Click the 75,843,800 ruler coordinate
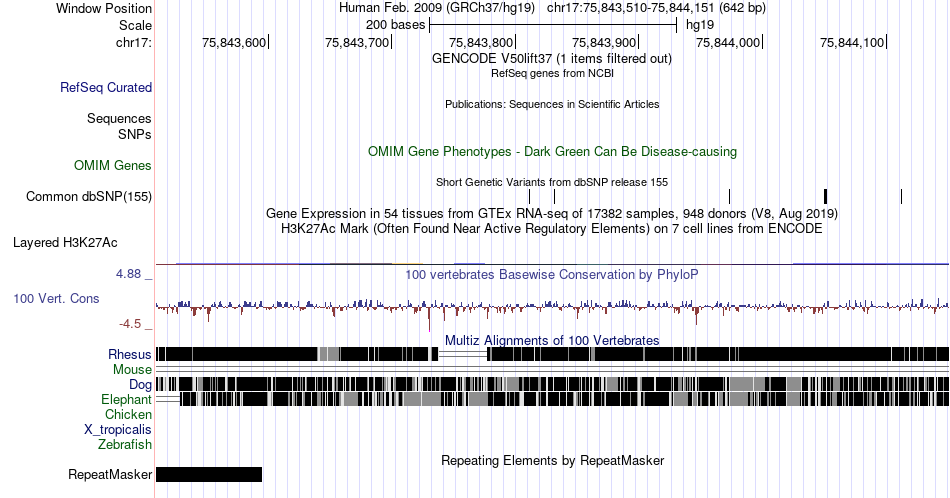The height and width of the screenshot is (498, 950). pos(481,42)
